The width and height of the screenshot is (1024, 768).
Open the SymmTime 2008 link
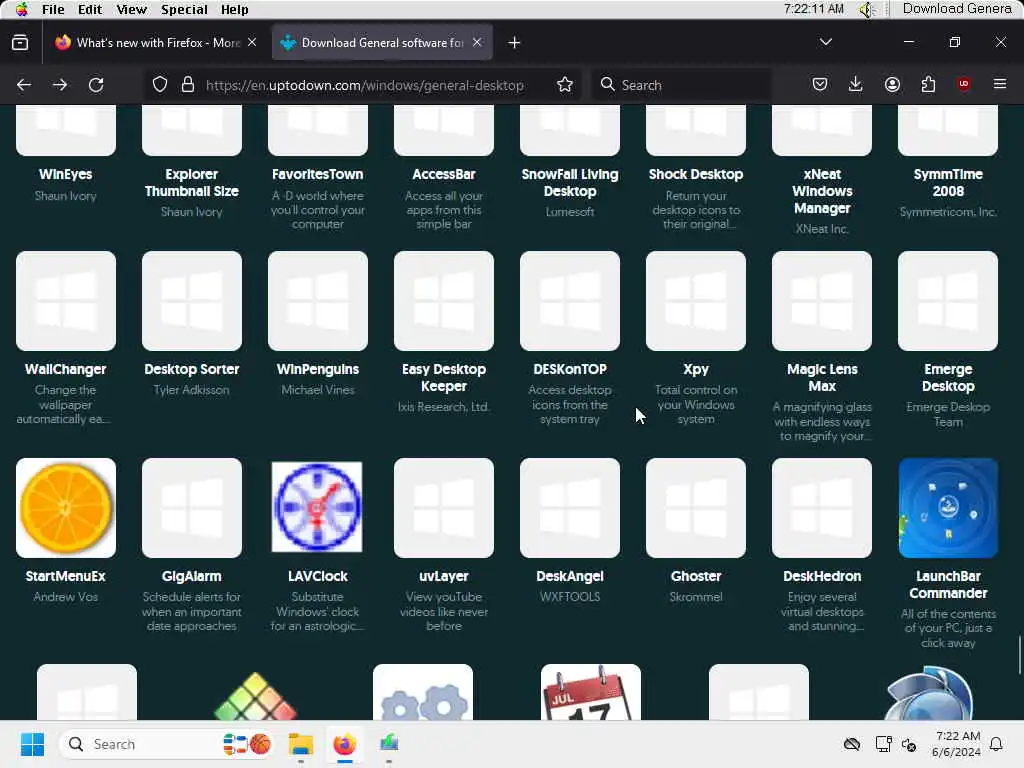(948, 183)
